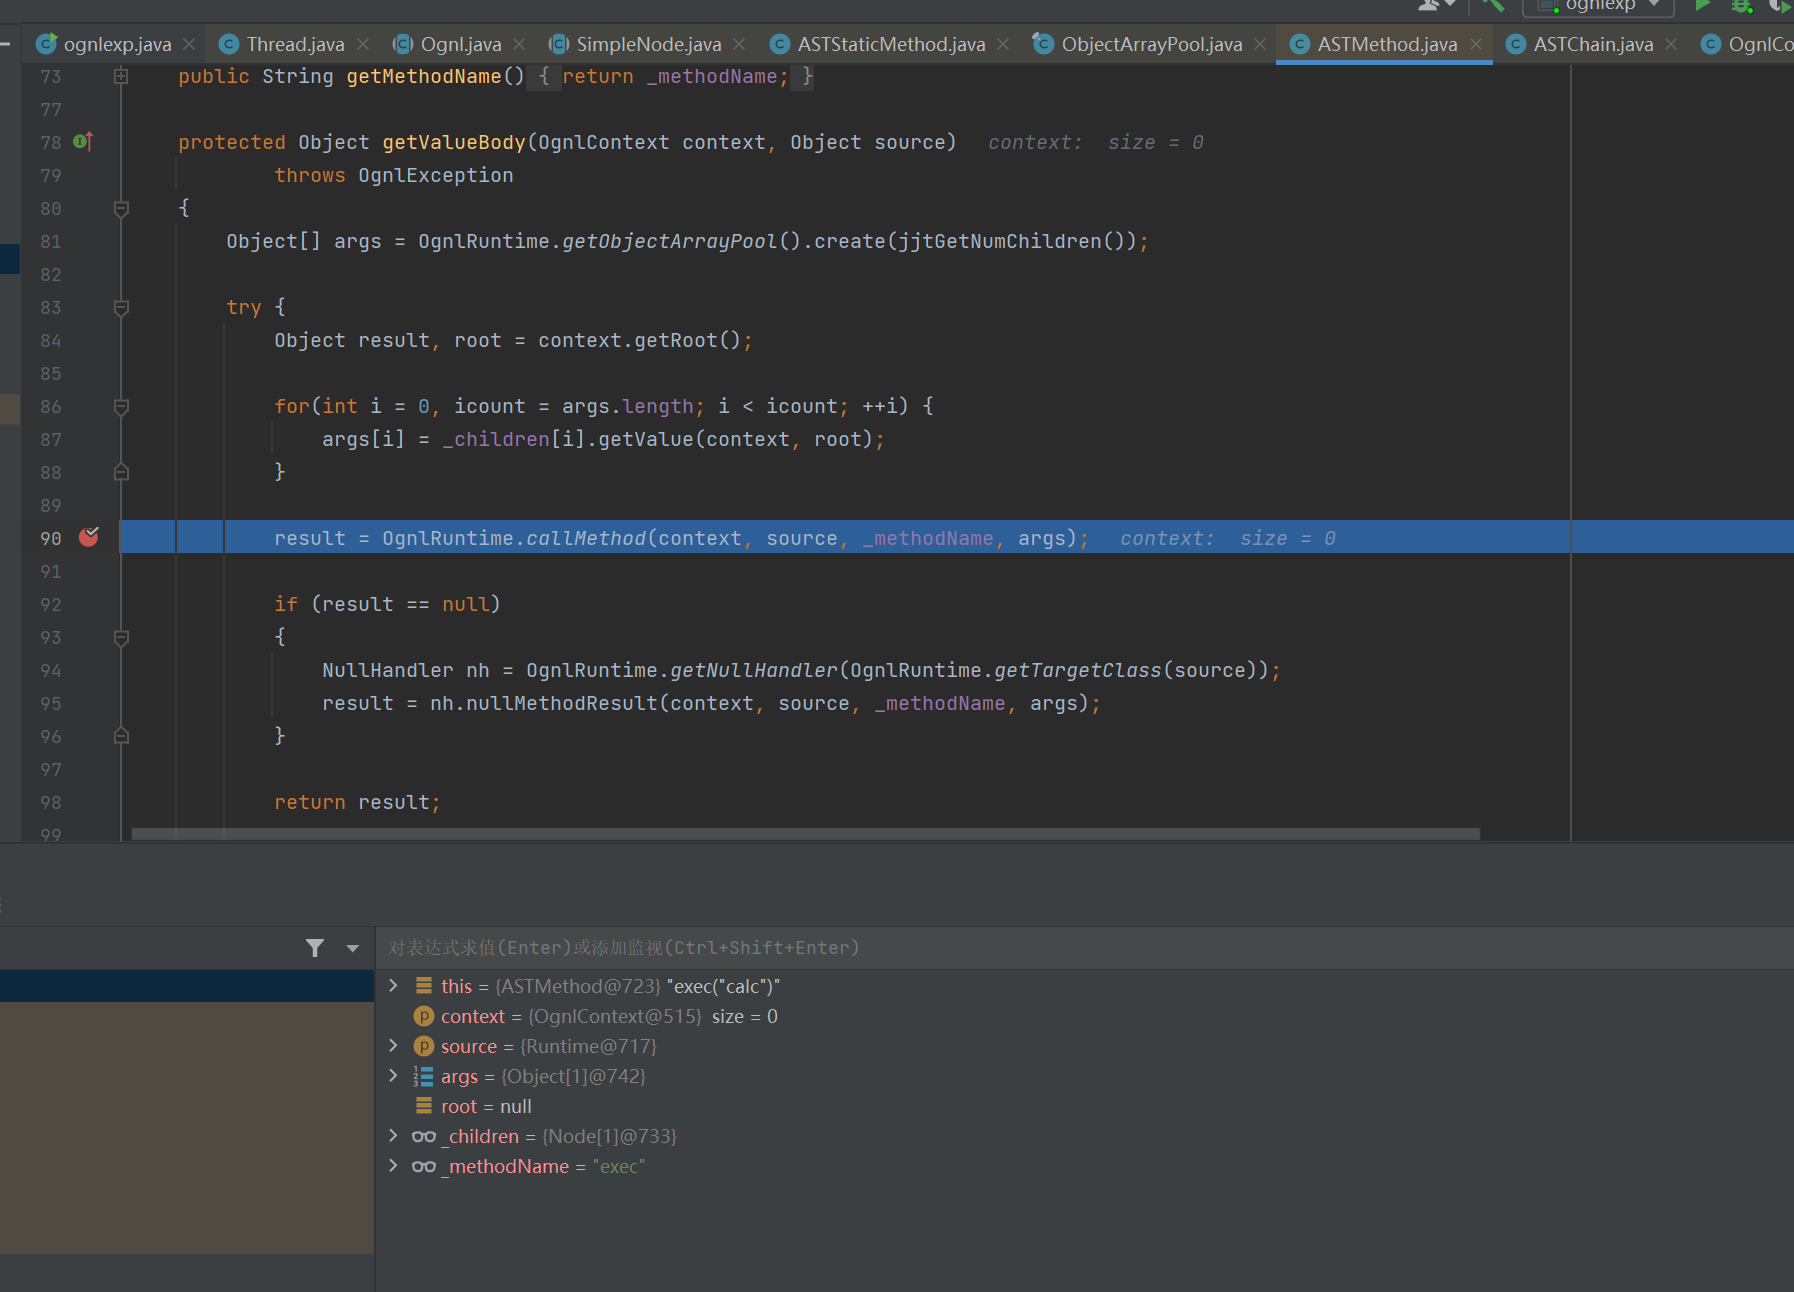Close the ognlexp.java tab
The width and height of the screenshot is (1794, 1292).
[x=189, y=44]
